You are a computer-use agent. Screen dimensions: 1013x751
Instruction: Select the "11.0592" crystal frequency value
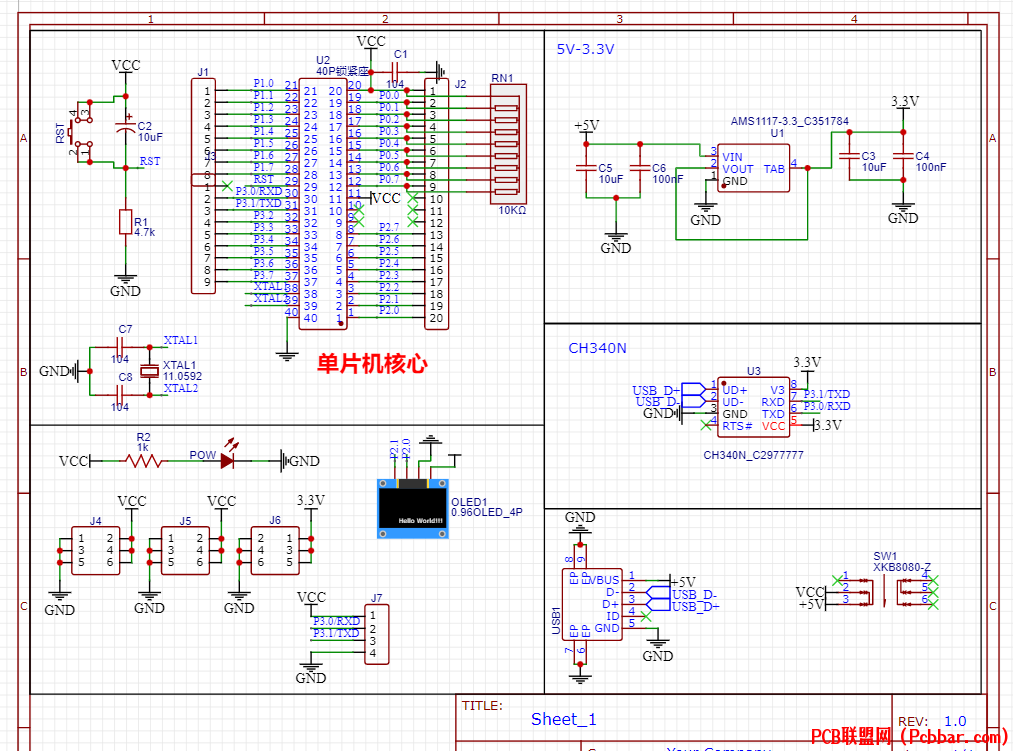[x=182, y=376]
